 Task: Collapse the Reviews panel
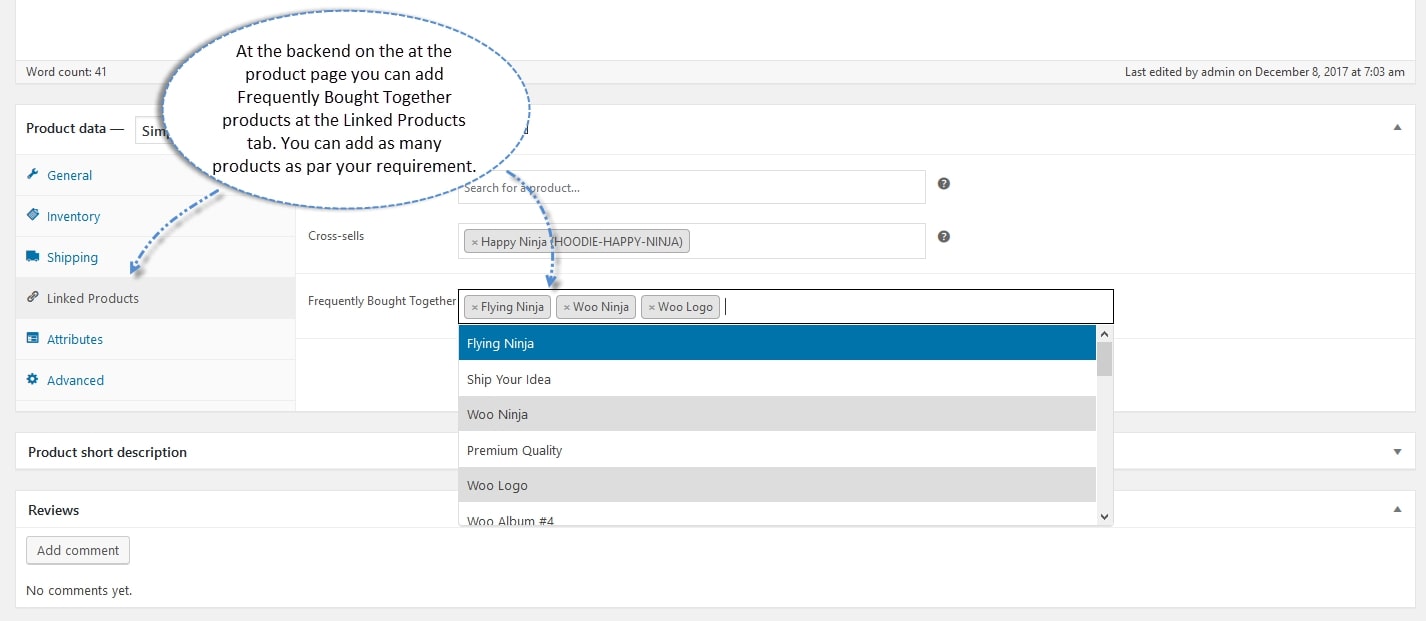[1397, 510]
